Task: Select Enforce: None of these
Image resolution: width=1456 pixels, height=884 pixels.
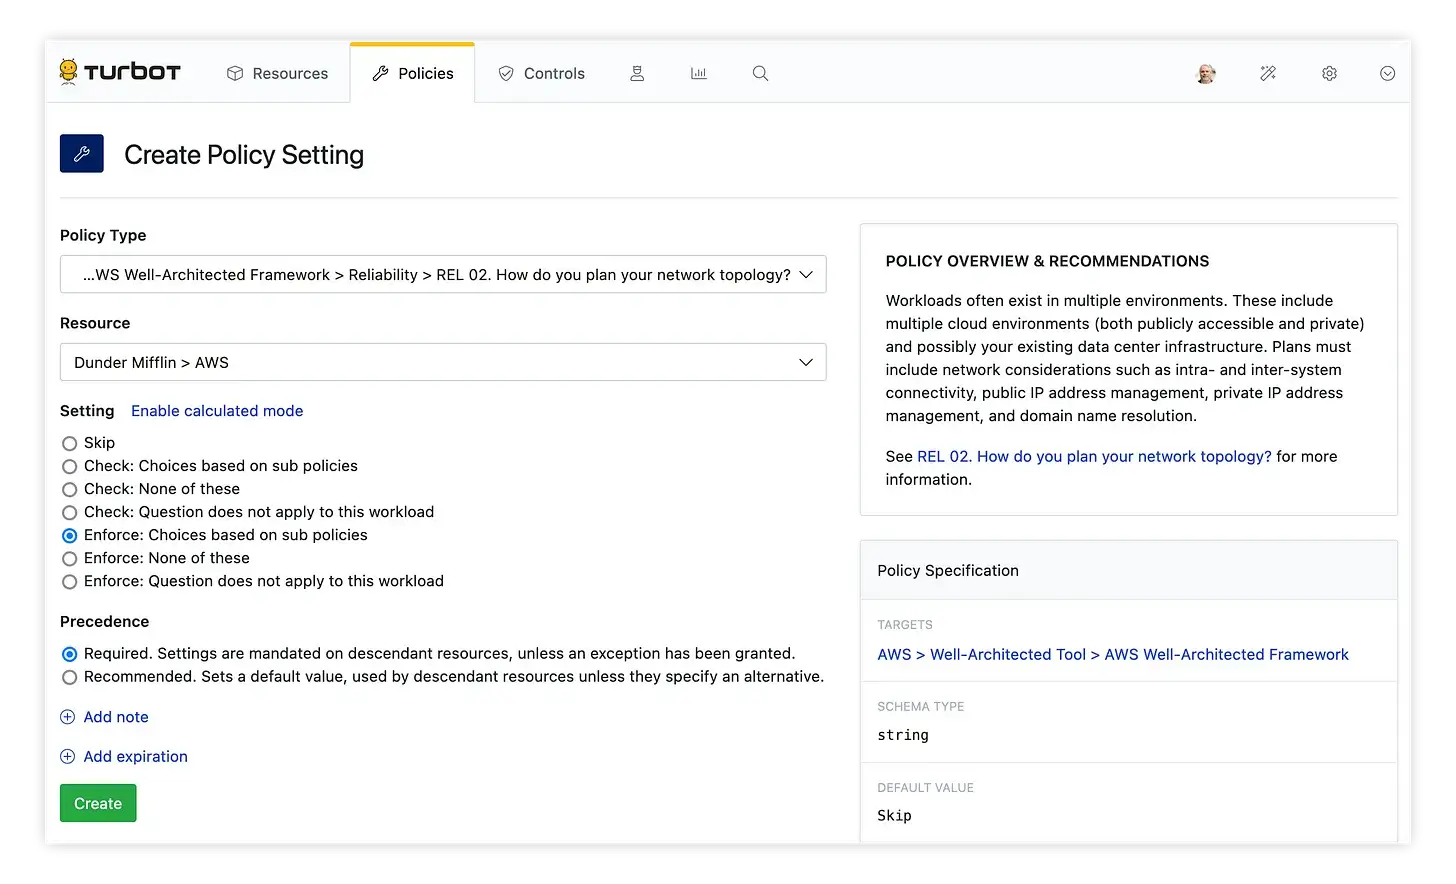Action: 69,558
